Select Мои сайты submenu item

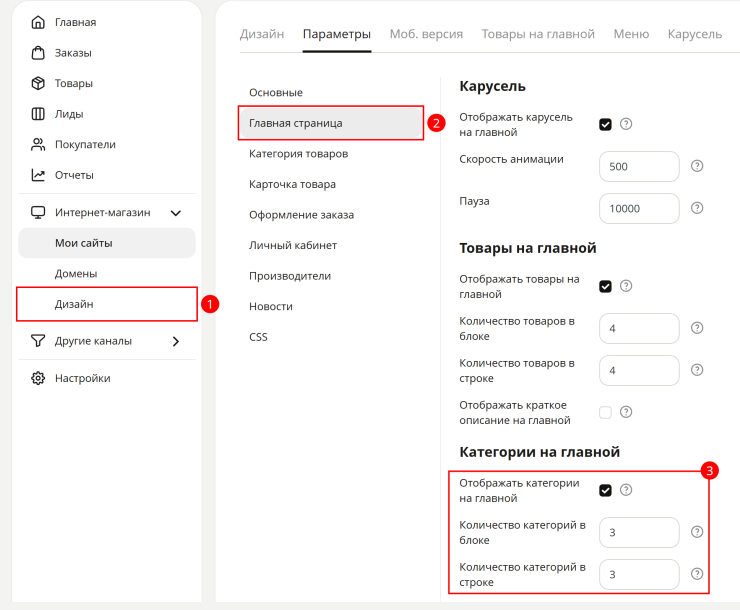click(107, 243)
